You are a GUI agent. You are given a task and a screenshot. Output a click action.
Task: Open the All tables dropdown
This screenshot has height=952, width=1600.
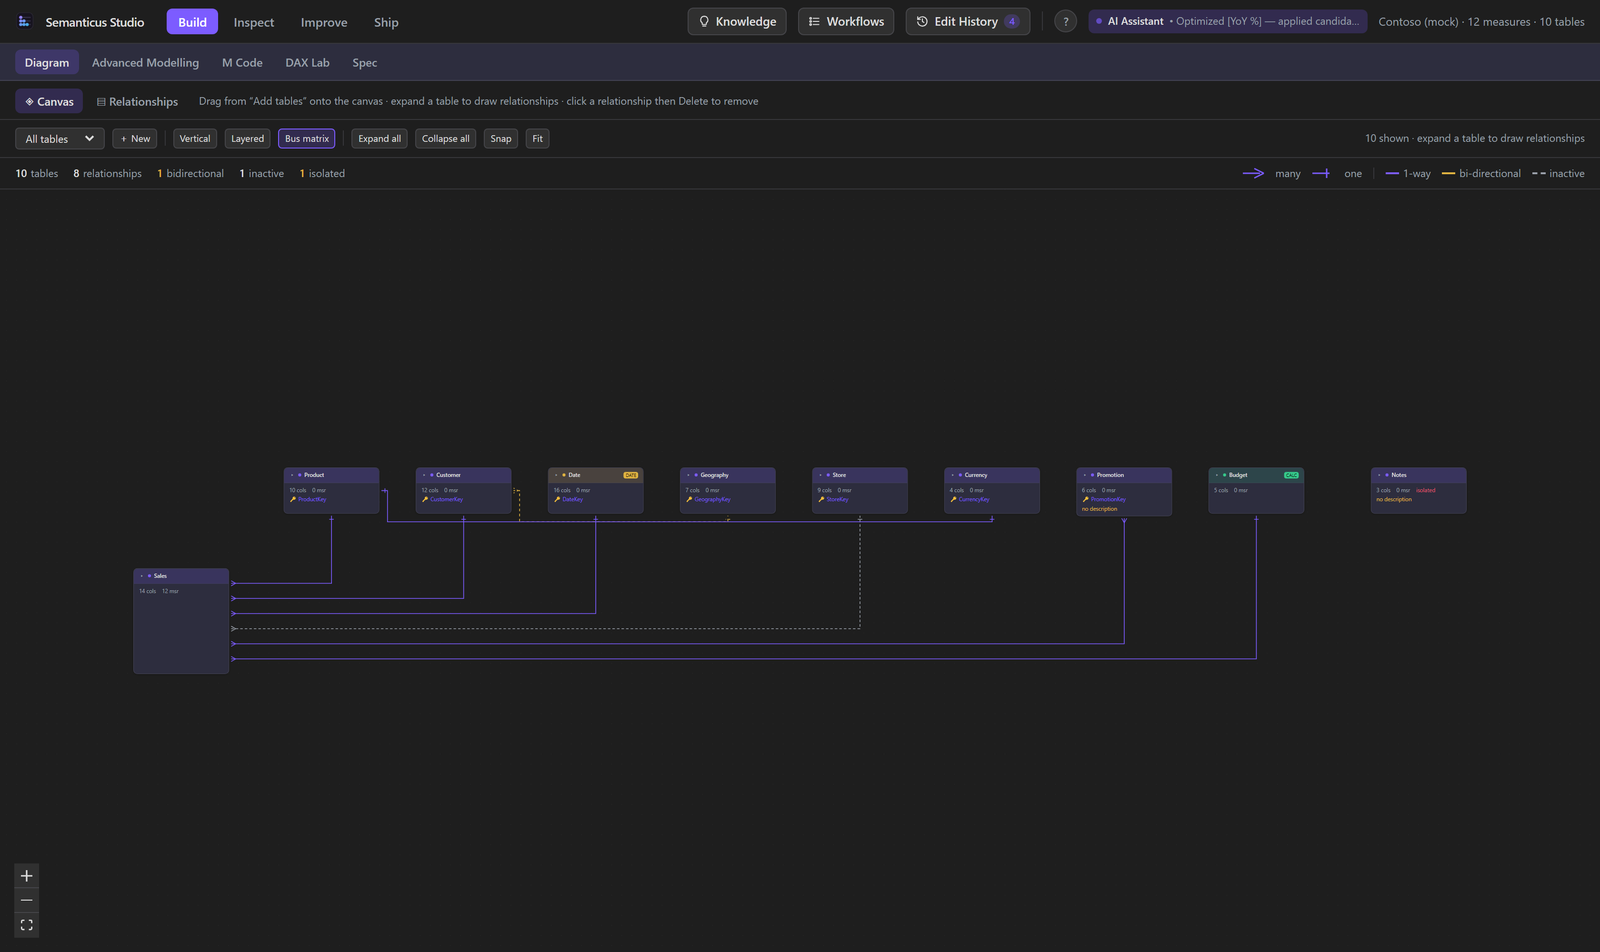(60, 139)
